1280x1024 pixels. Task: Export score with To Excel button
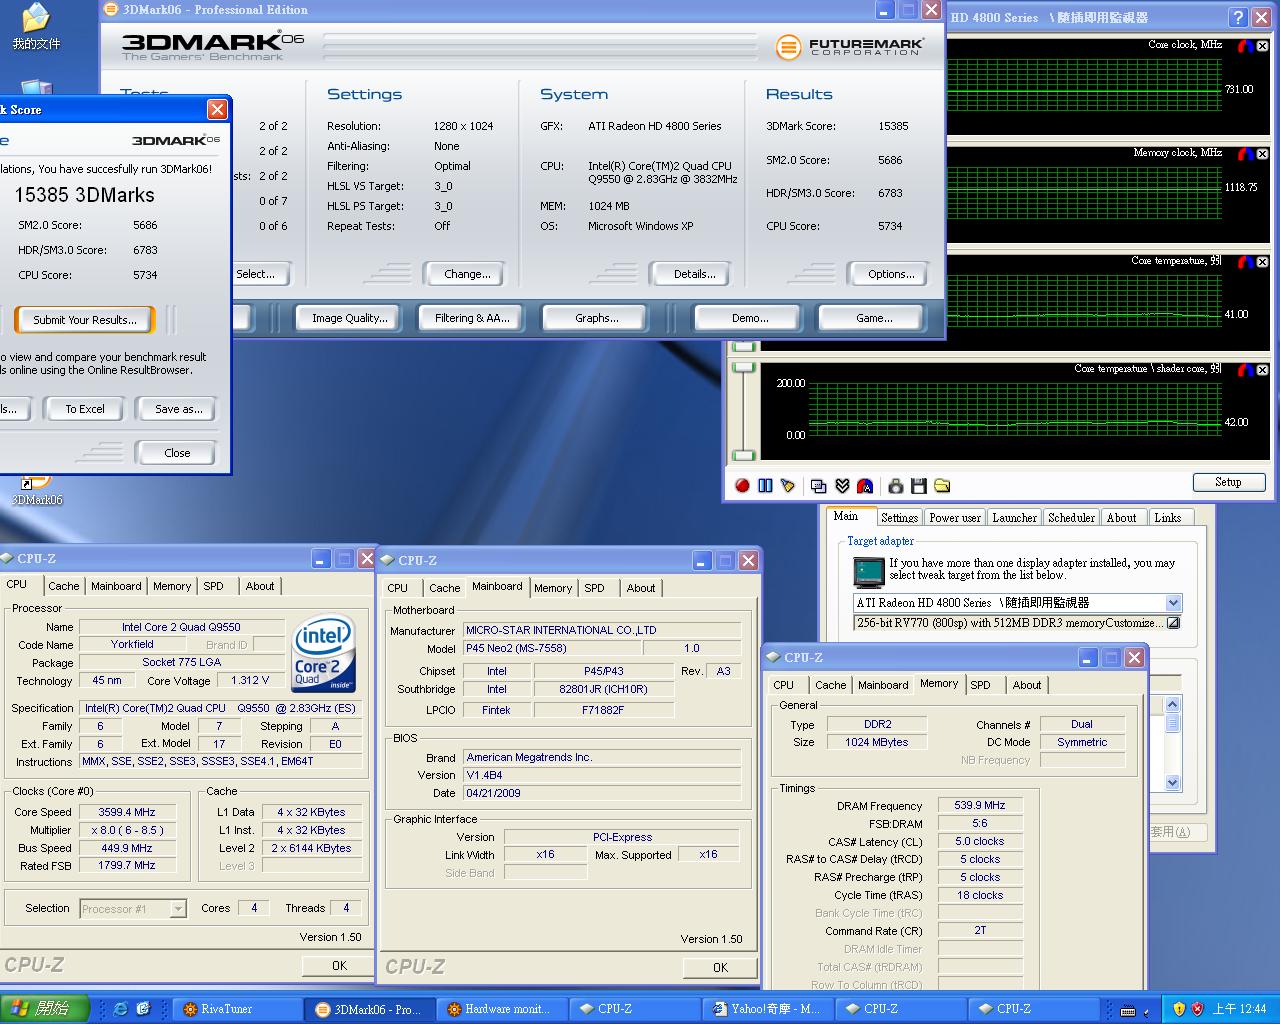tap(85, 409)
